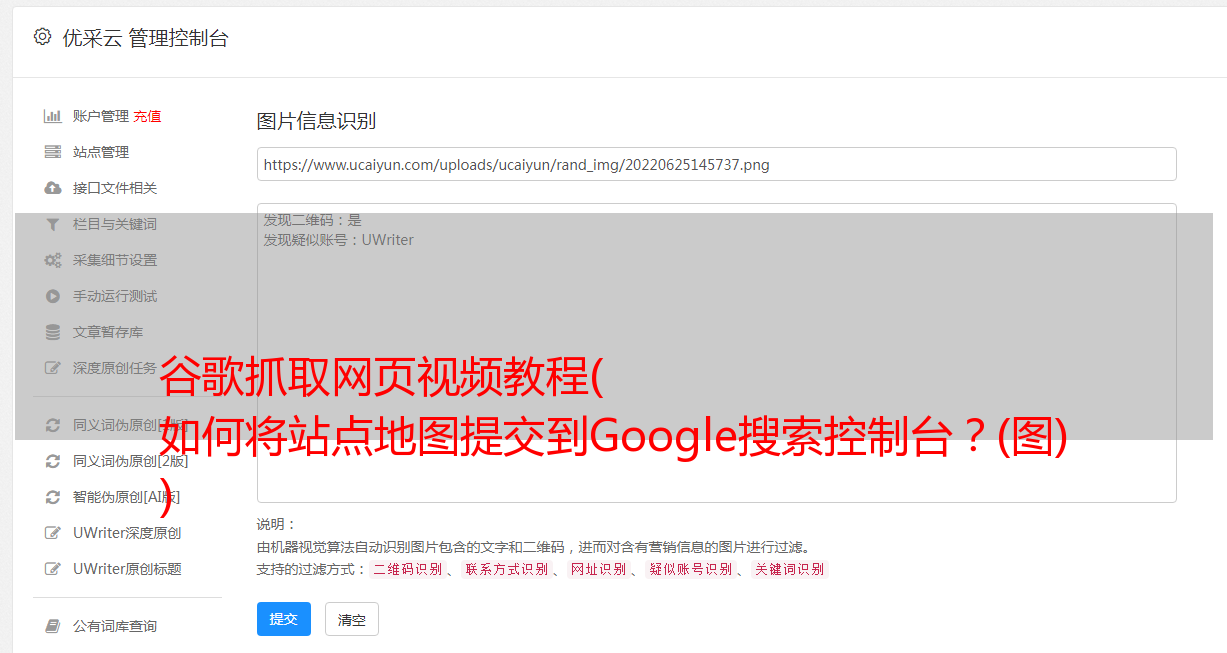Open 公有词库查询 in the sidebar
The image size is (1227, 653).
click(x=115, y=626)
